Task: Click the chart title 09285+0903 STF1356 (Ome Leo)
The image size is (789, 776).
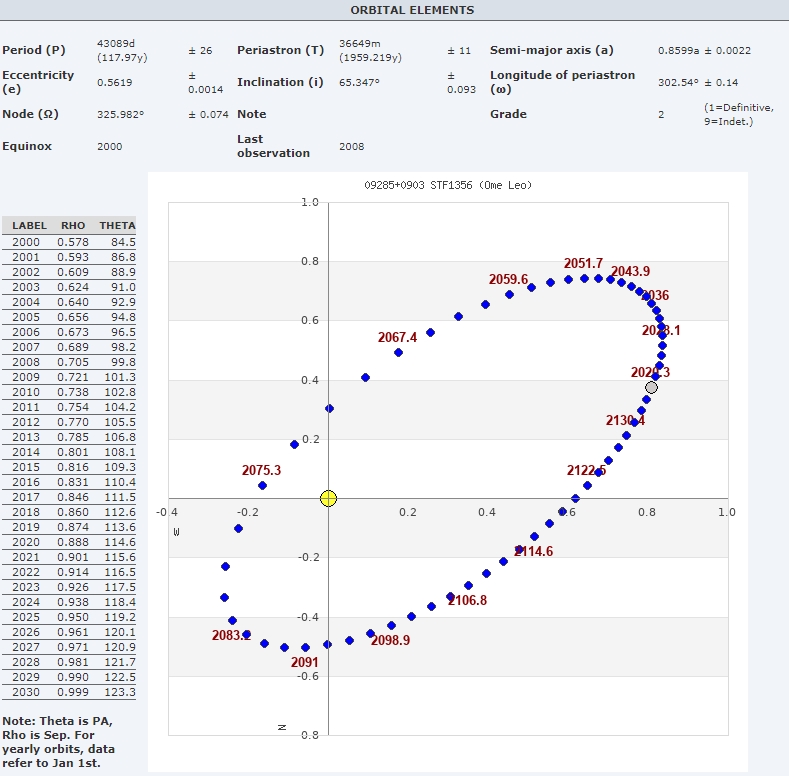Action: tap(447, 185)
